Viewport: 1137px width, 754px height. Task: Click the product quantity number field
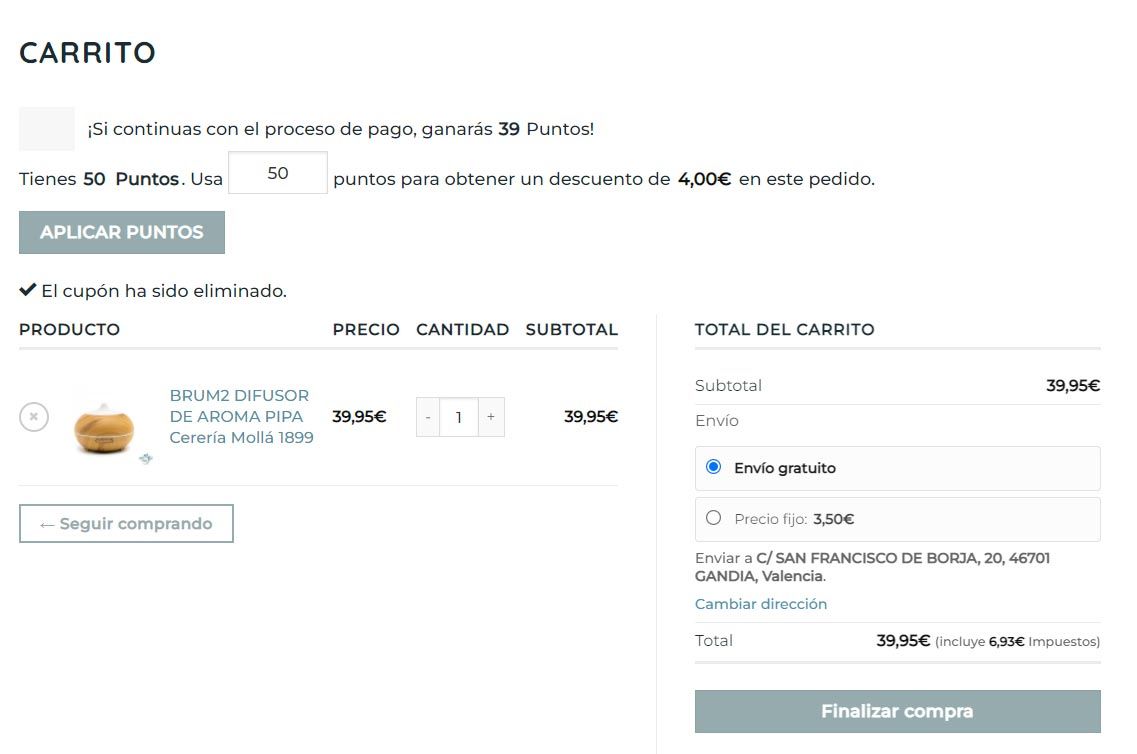click(x=459, y=417)
